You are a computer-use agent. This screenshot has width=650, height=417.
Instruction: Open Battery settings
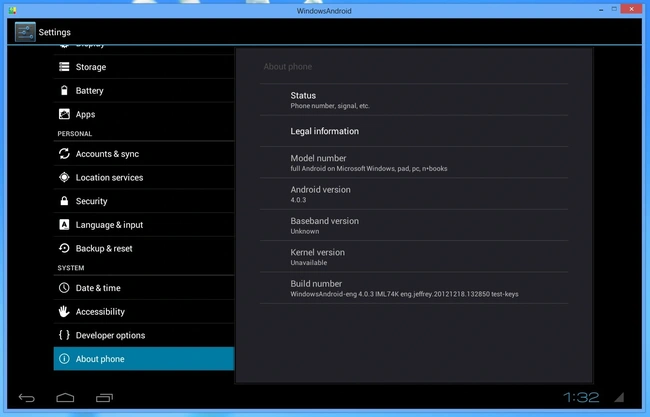[x=144, y=90]
